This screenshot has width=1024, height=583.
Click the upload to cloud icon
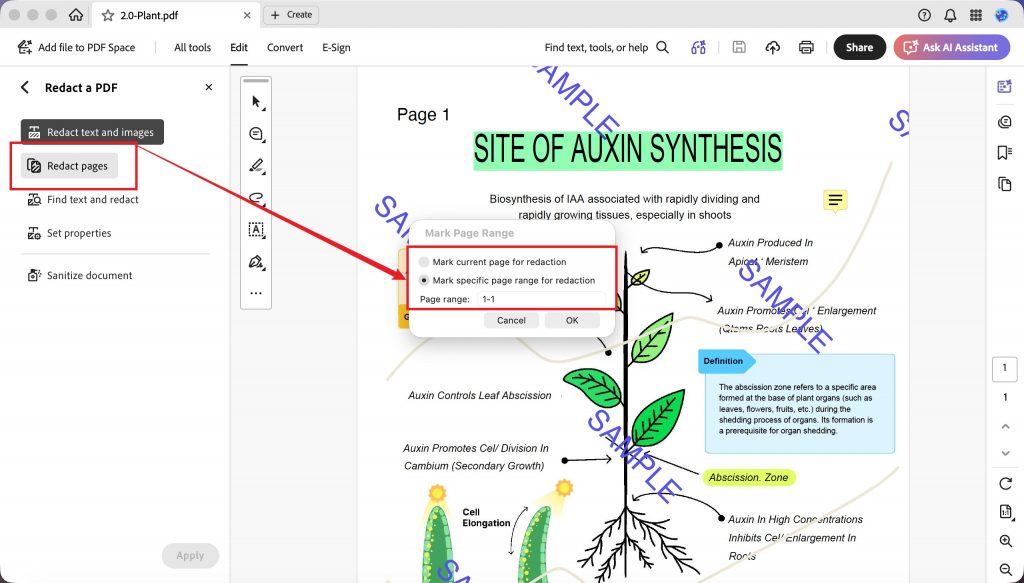(x=773, y=47)
